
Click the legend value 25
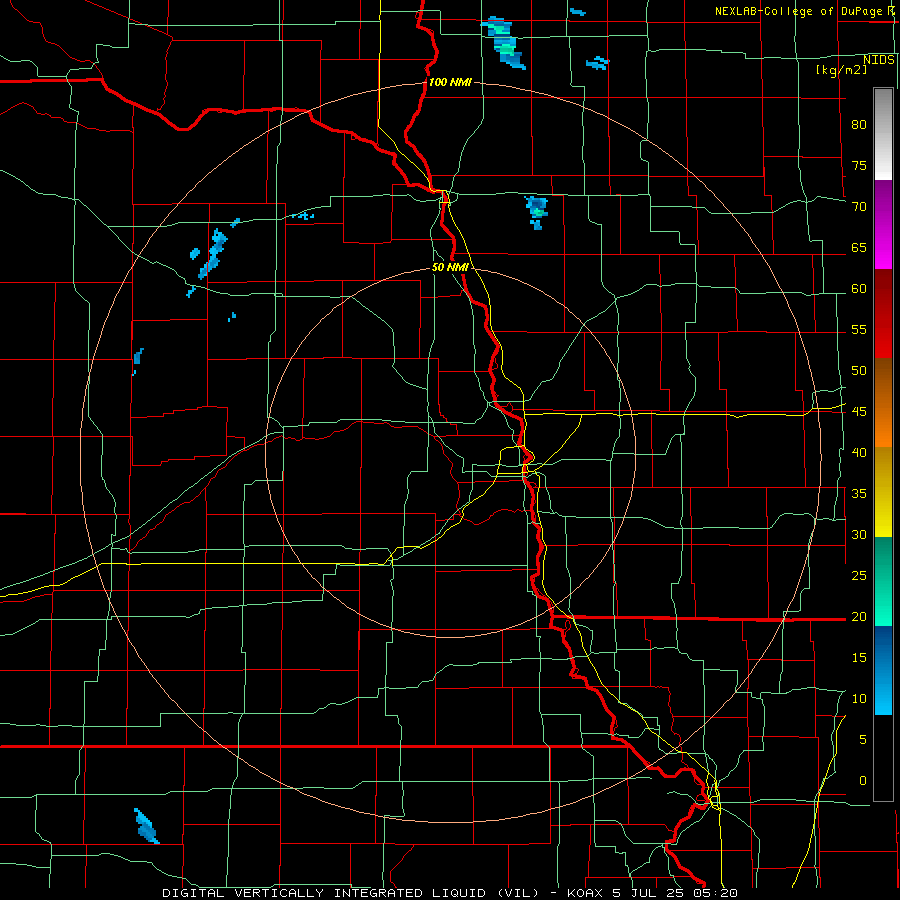(x=859, y=576)
